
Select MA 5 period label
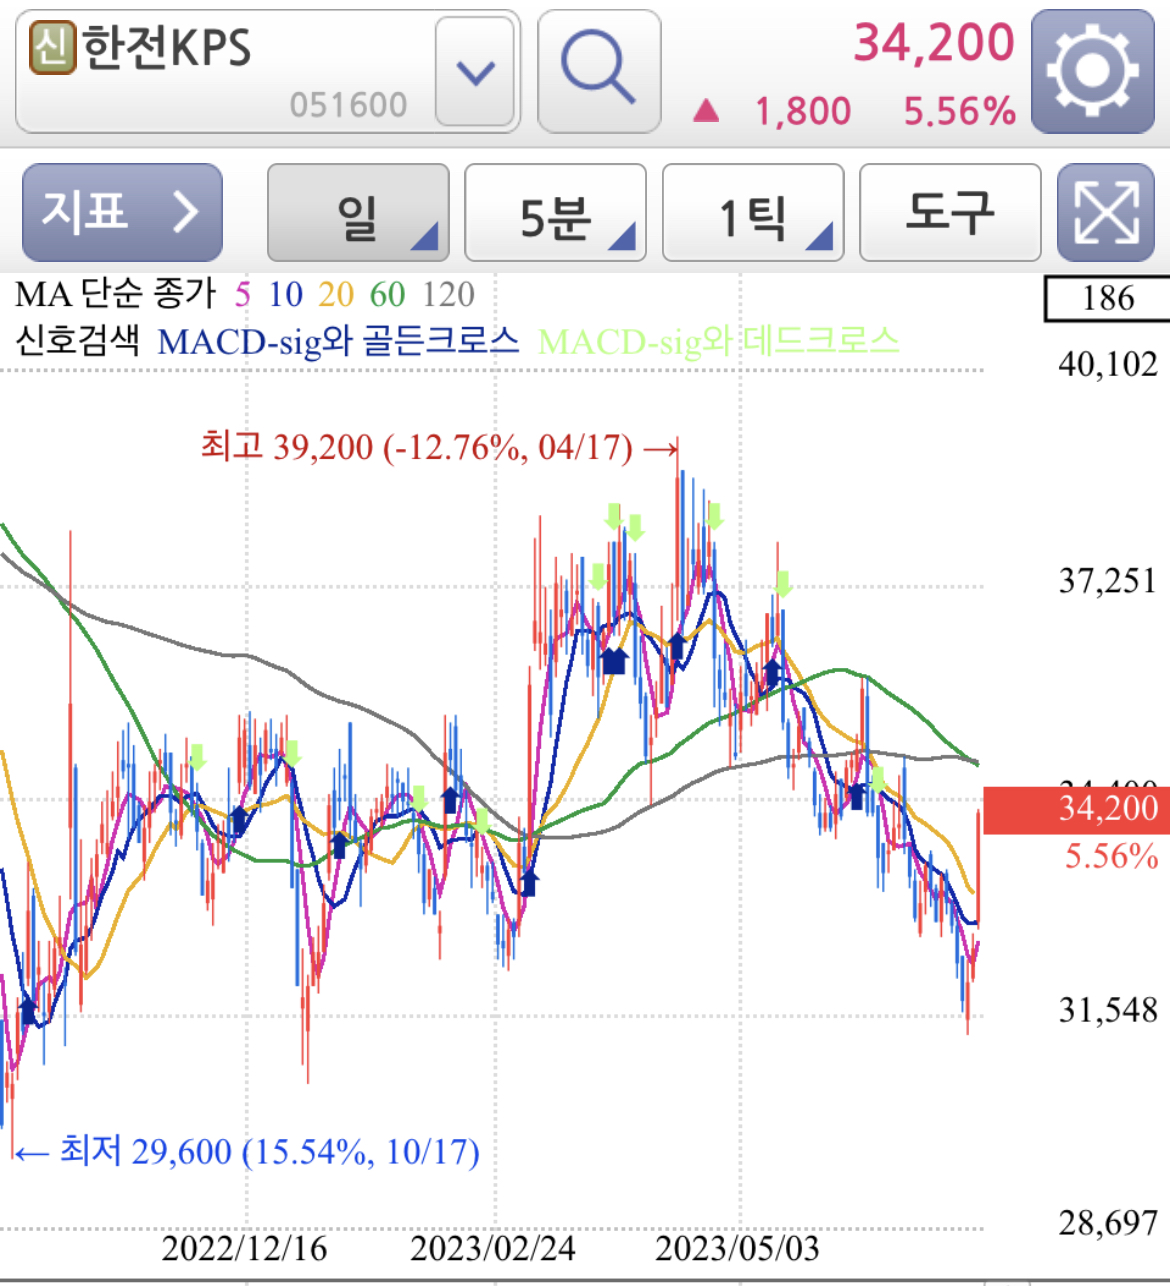(242, 294)
